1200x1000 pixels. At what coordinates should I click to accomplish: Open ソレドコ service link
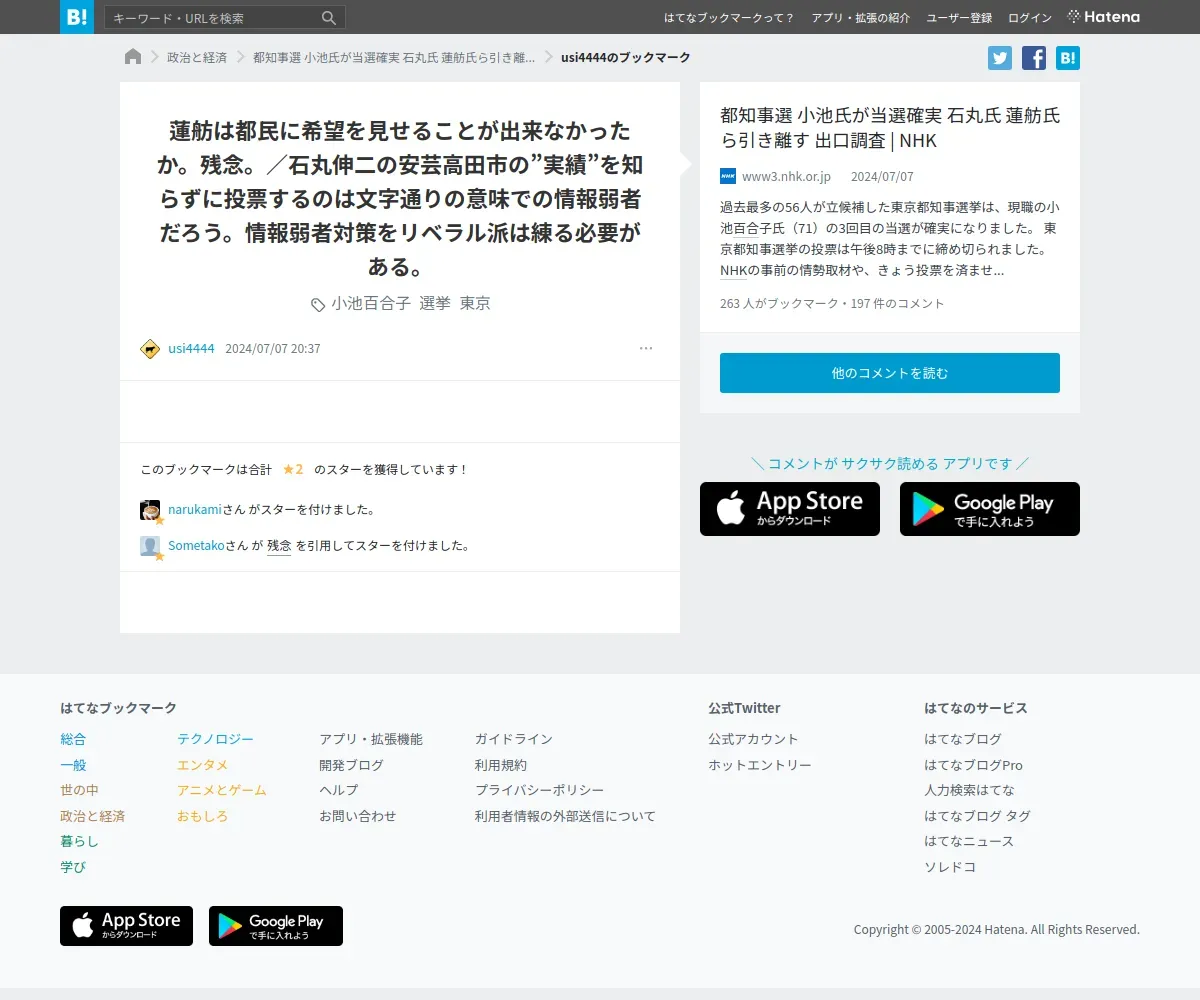(950, 867)
